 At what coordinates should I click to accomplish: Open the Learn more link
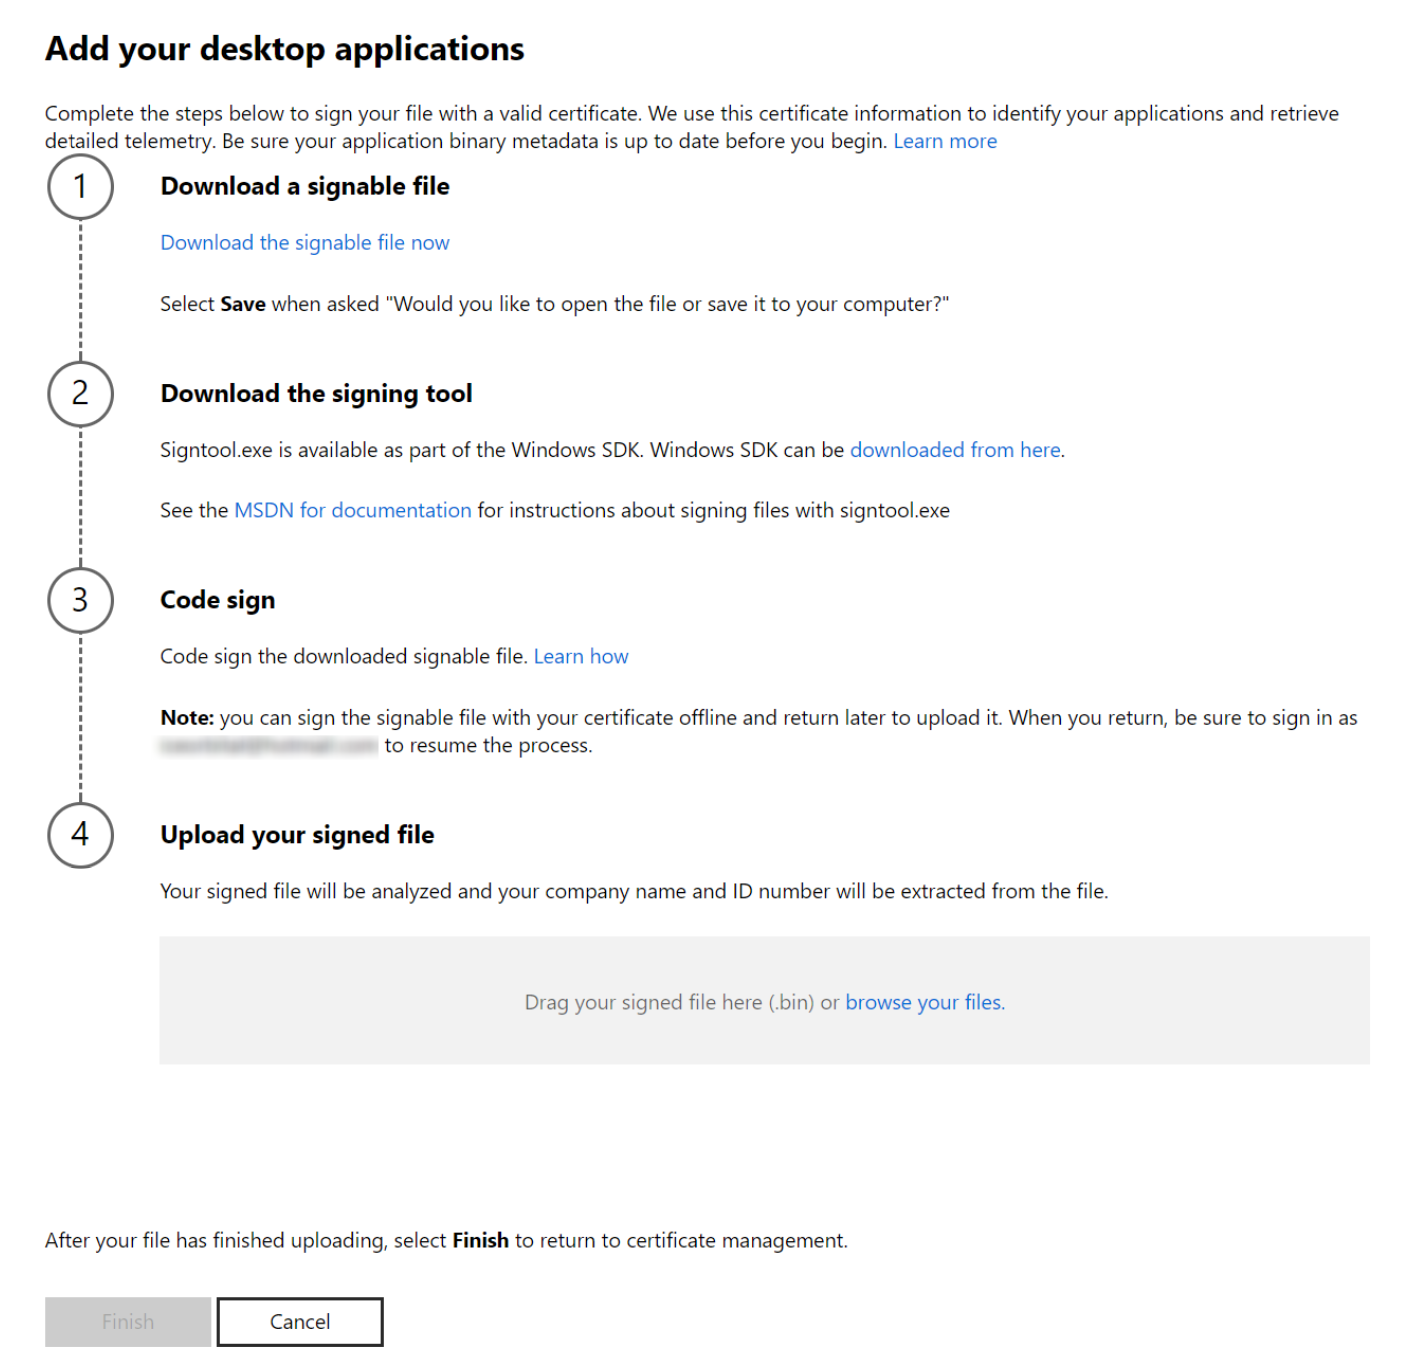pyautogui.click(x=944, y=141)
